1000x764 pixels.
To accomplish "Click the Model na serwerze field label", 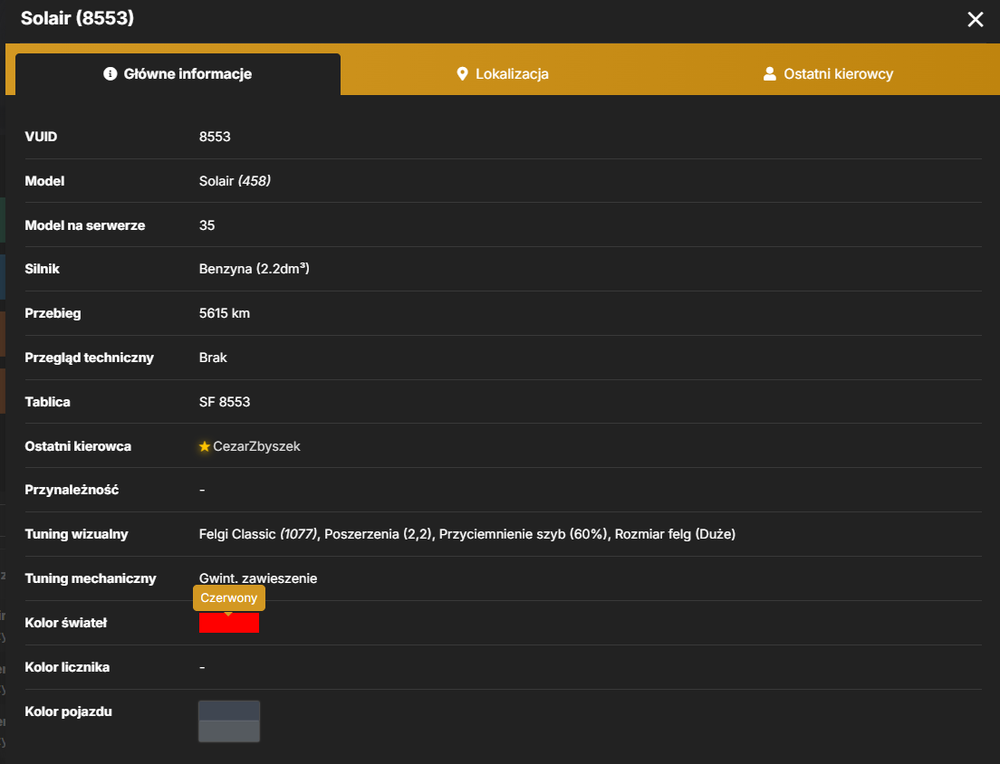I will (x=85, y=225).
